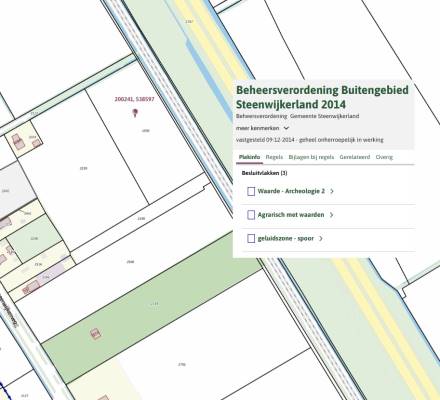Tick the Waarde - Archeologie 2 checkbox

[x=251, y=191]
